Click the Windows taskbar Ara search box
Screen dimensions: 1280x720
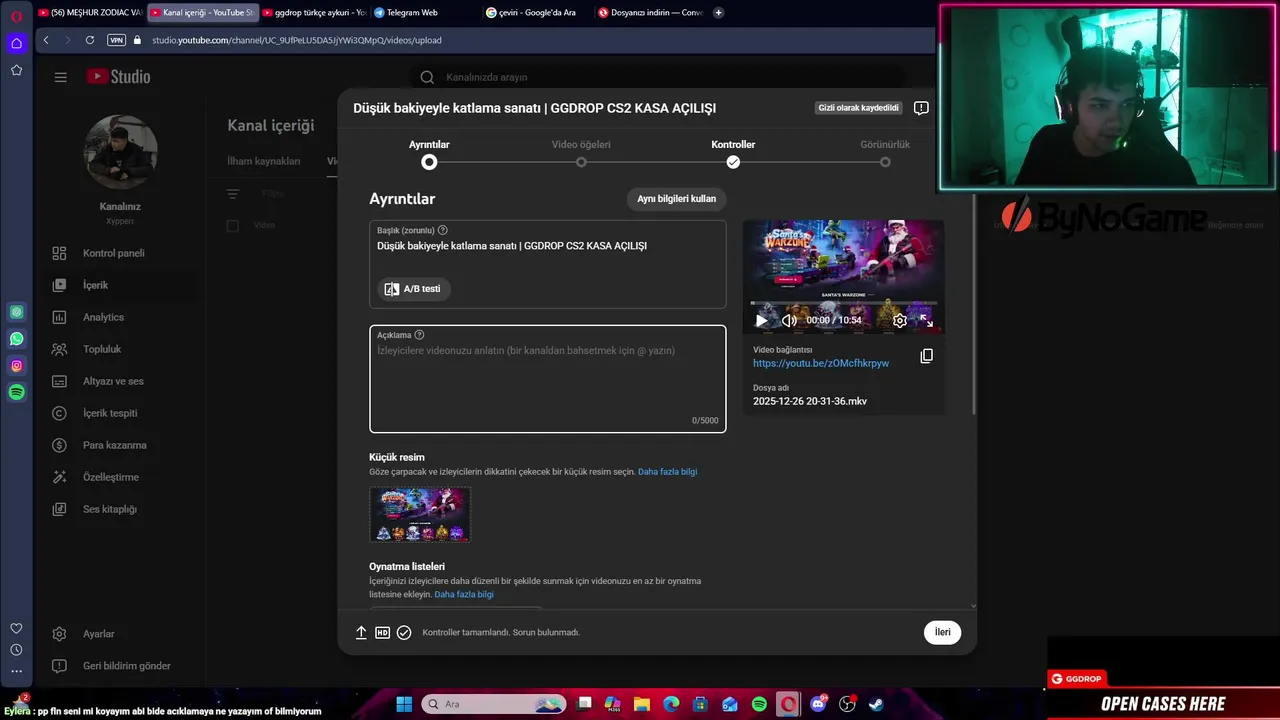pos(495,704)
